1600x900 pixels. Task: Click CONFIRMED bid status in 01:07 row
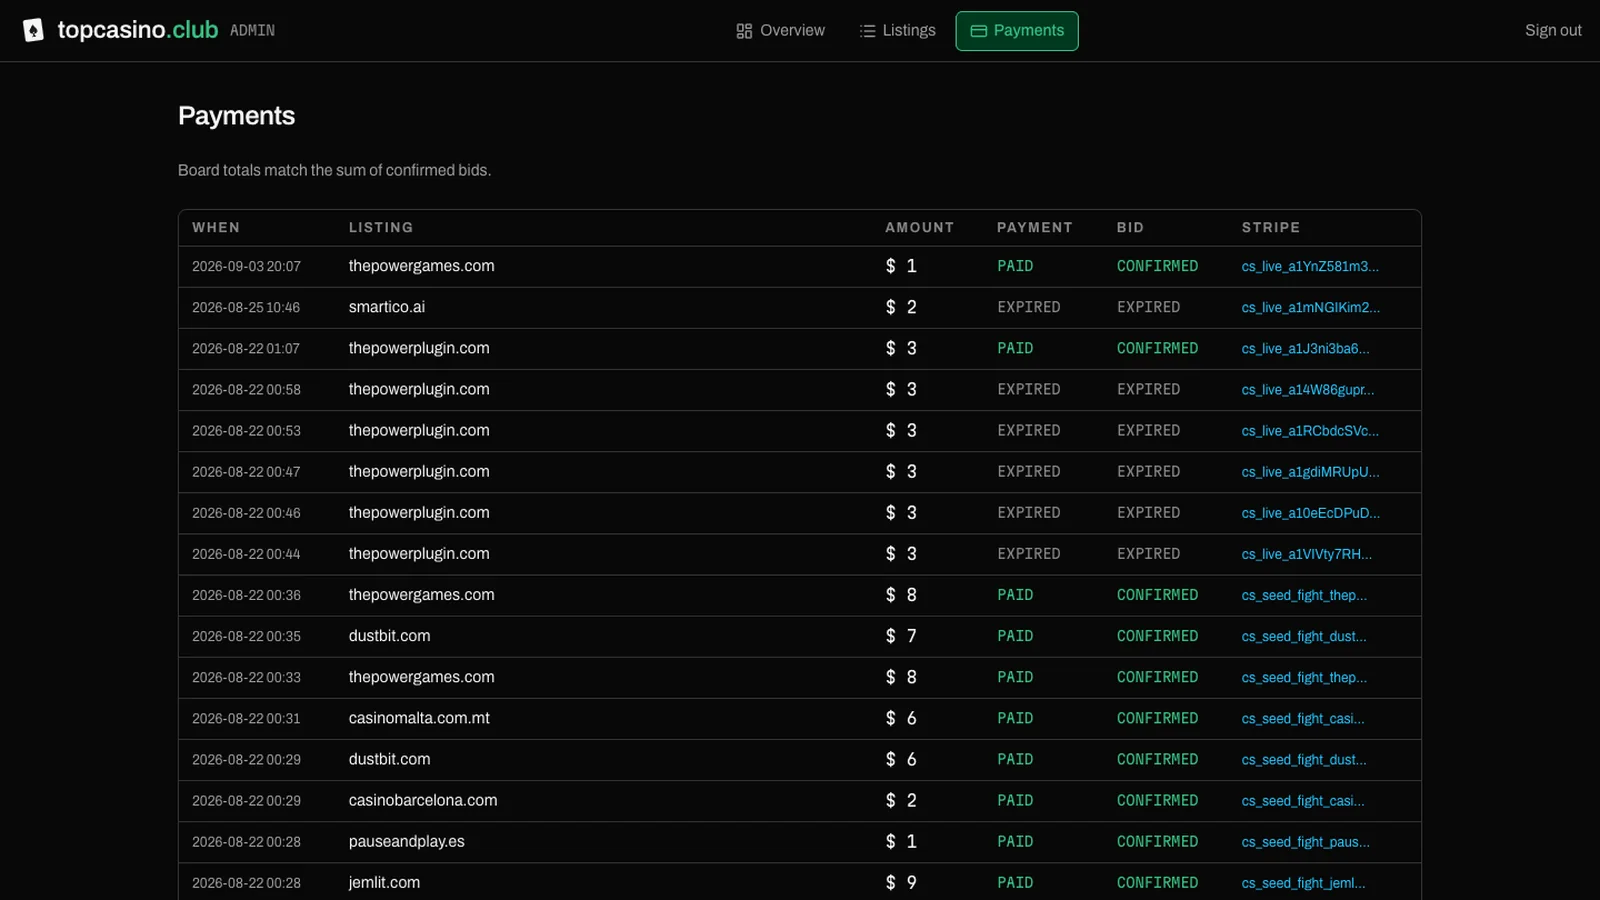click(1157, 348)
